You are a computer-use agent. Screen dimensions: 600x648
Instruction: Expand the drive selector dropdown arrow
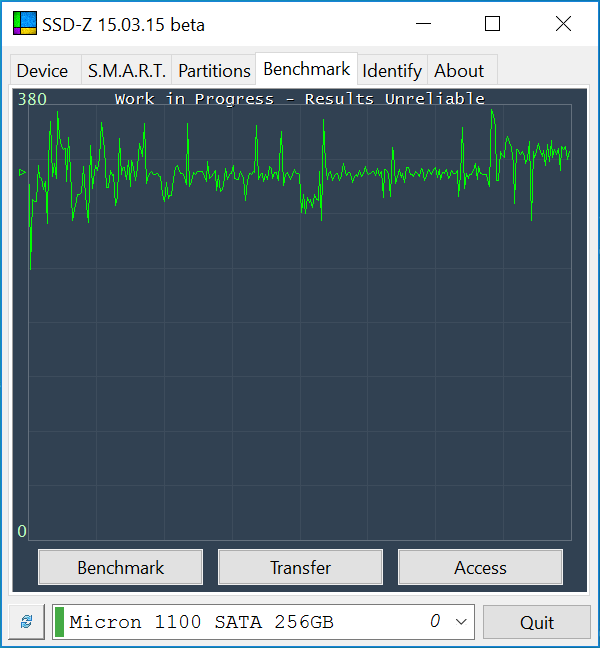pyautogui.click(x=461, y=622)
